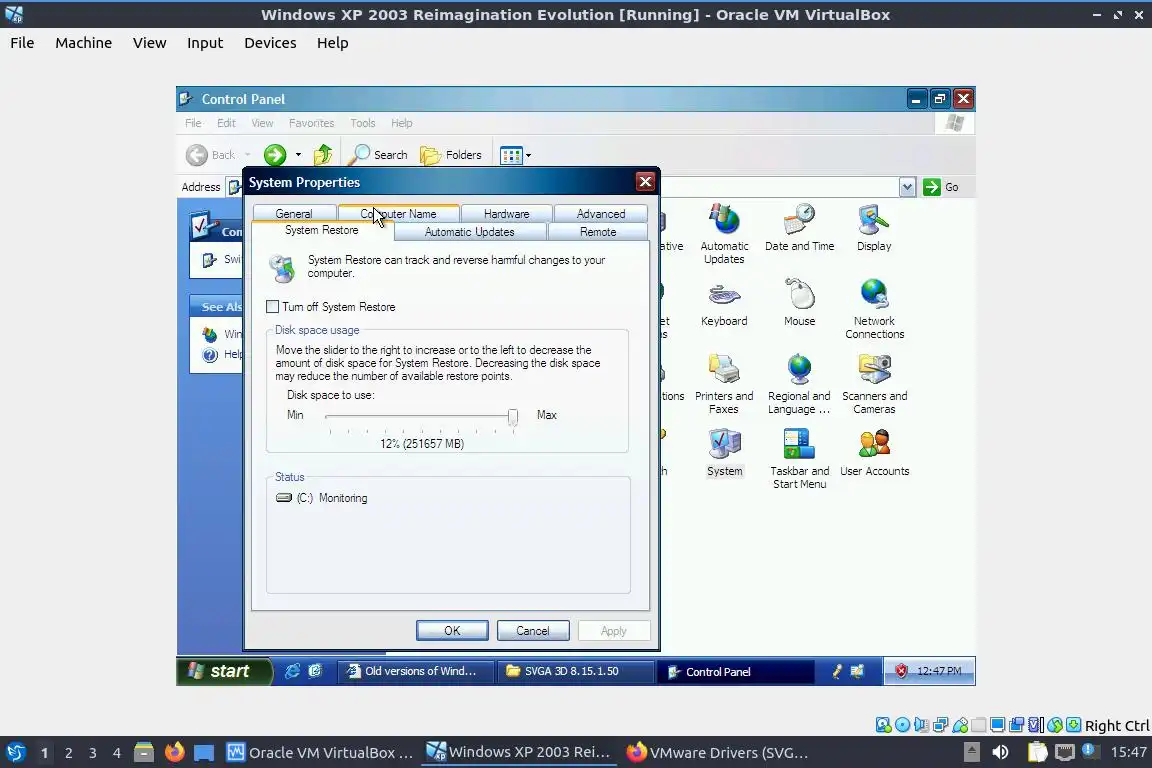Viewport: 1152px width, 768px height.
Task: Open the Automatic Updates control panel icon
Action: pyautogui.click(x=724, y=234)
